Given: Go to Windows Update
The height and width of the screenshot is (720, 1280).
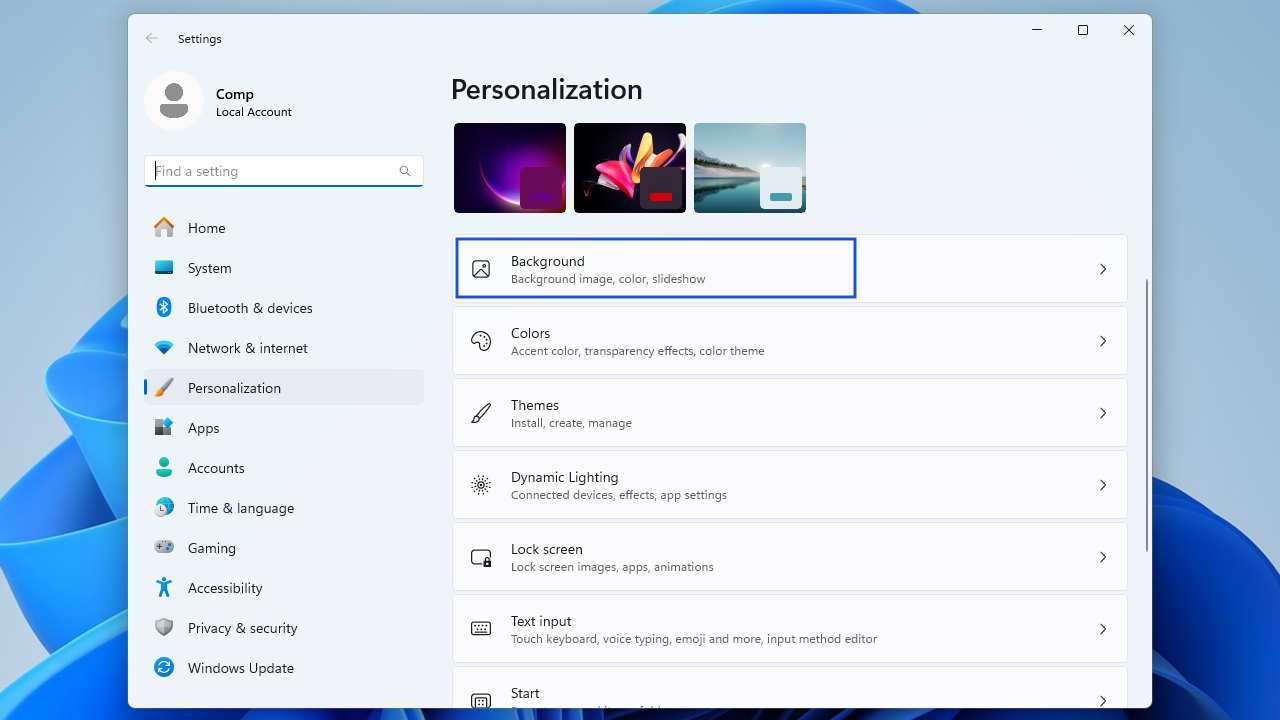Looking at the screenshot, I should coord(284,668).
